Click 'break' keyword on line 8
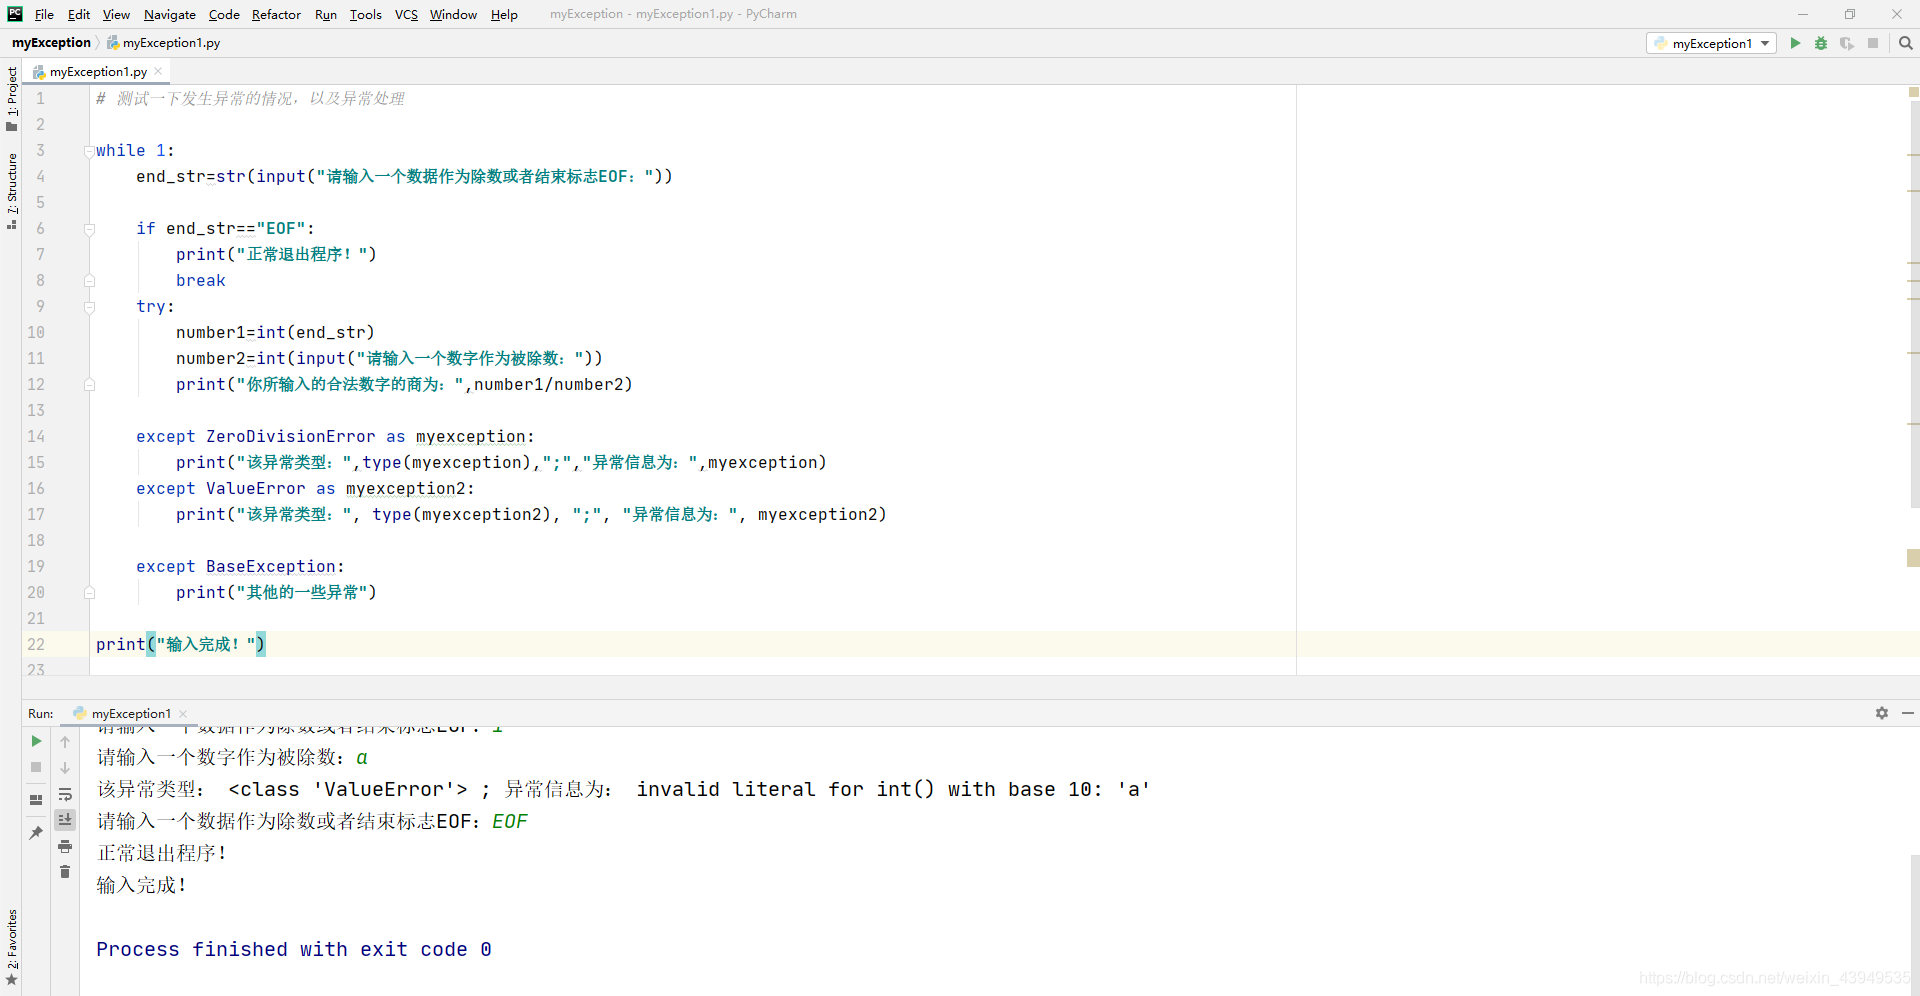1920x996 pixels. point(201,281)
